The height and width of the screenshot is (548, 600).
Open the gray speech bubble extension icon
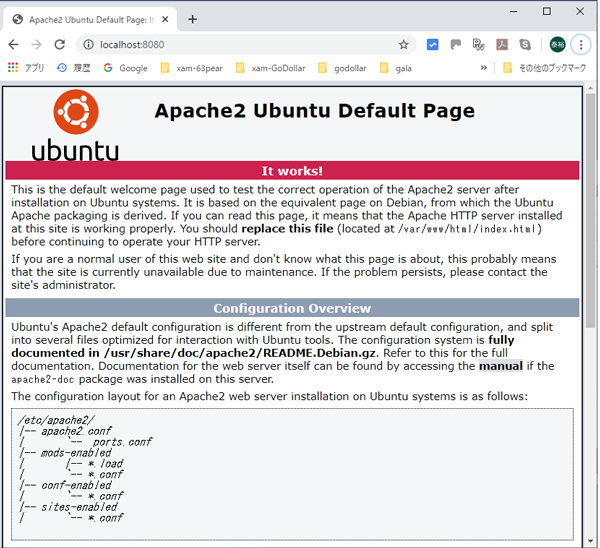[455, 45]
